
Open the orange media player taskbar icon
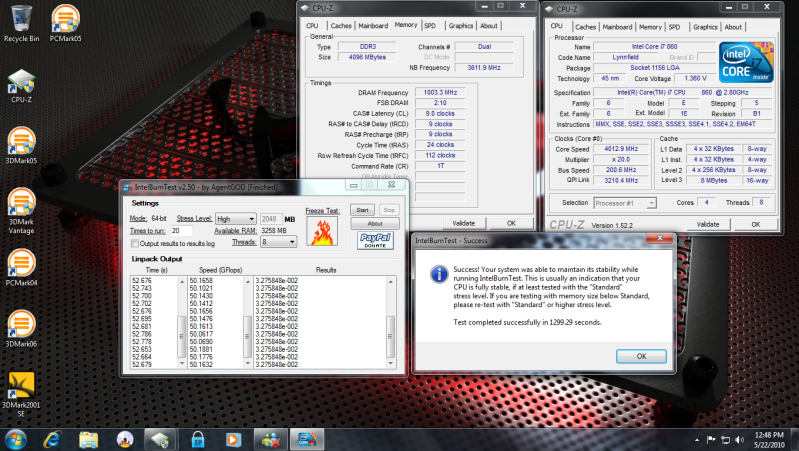point(233,439)
